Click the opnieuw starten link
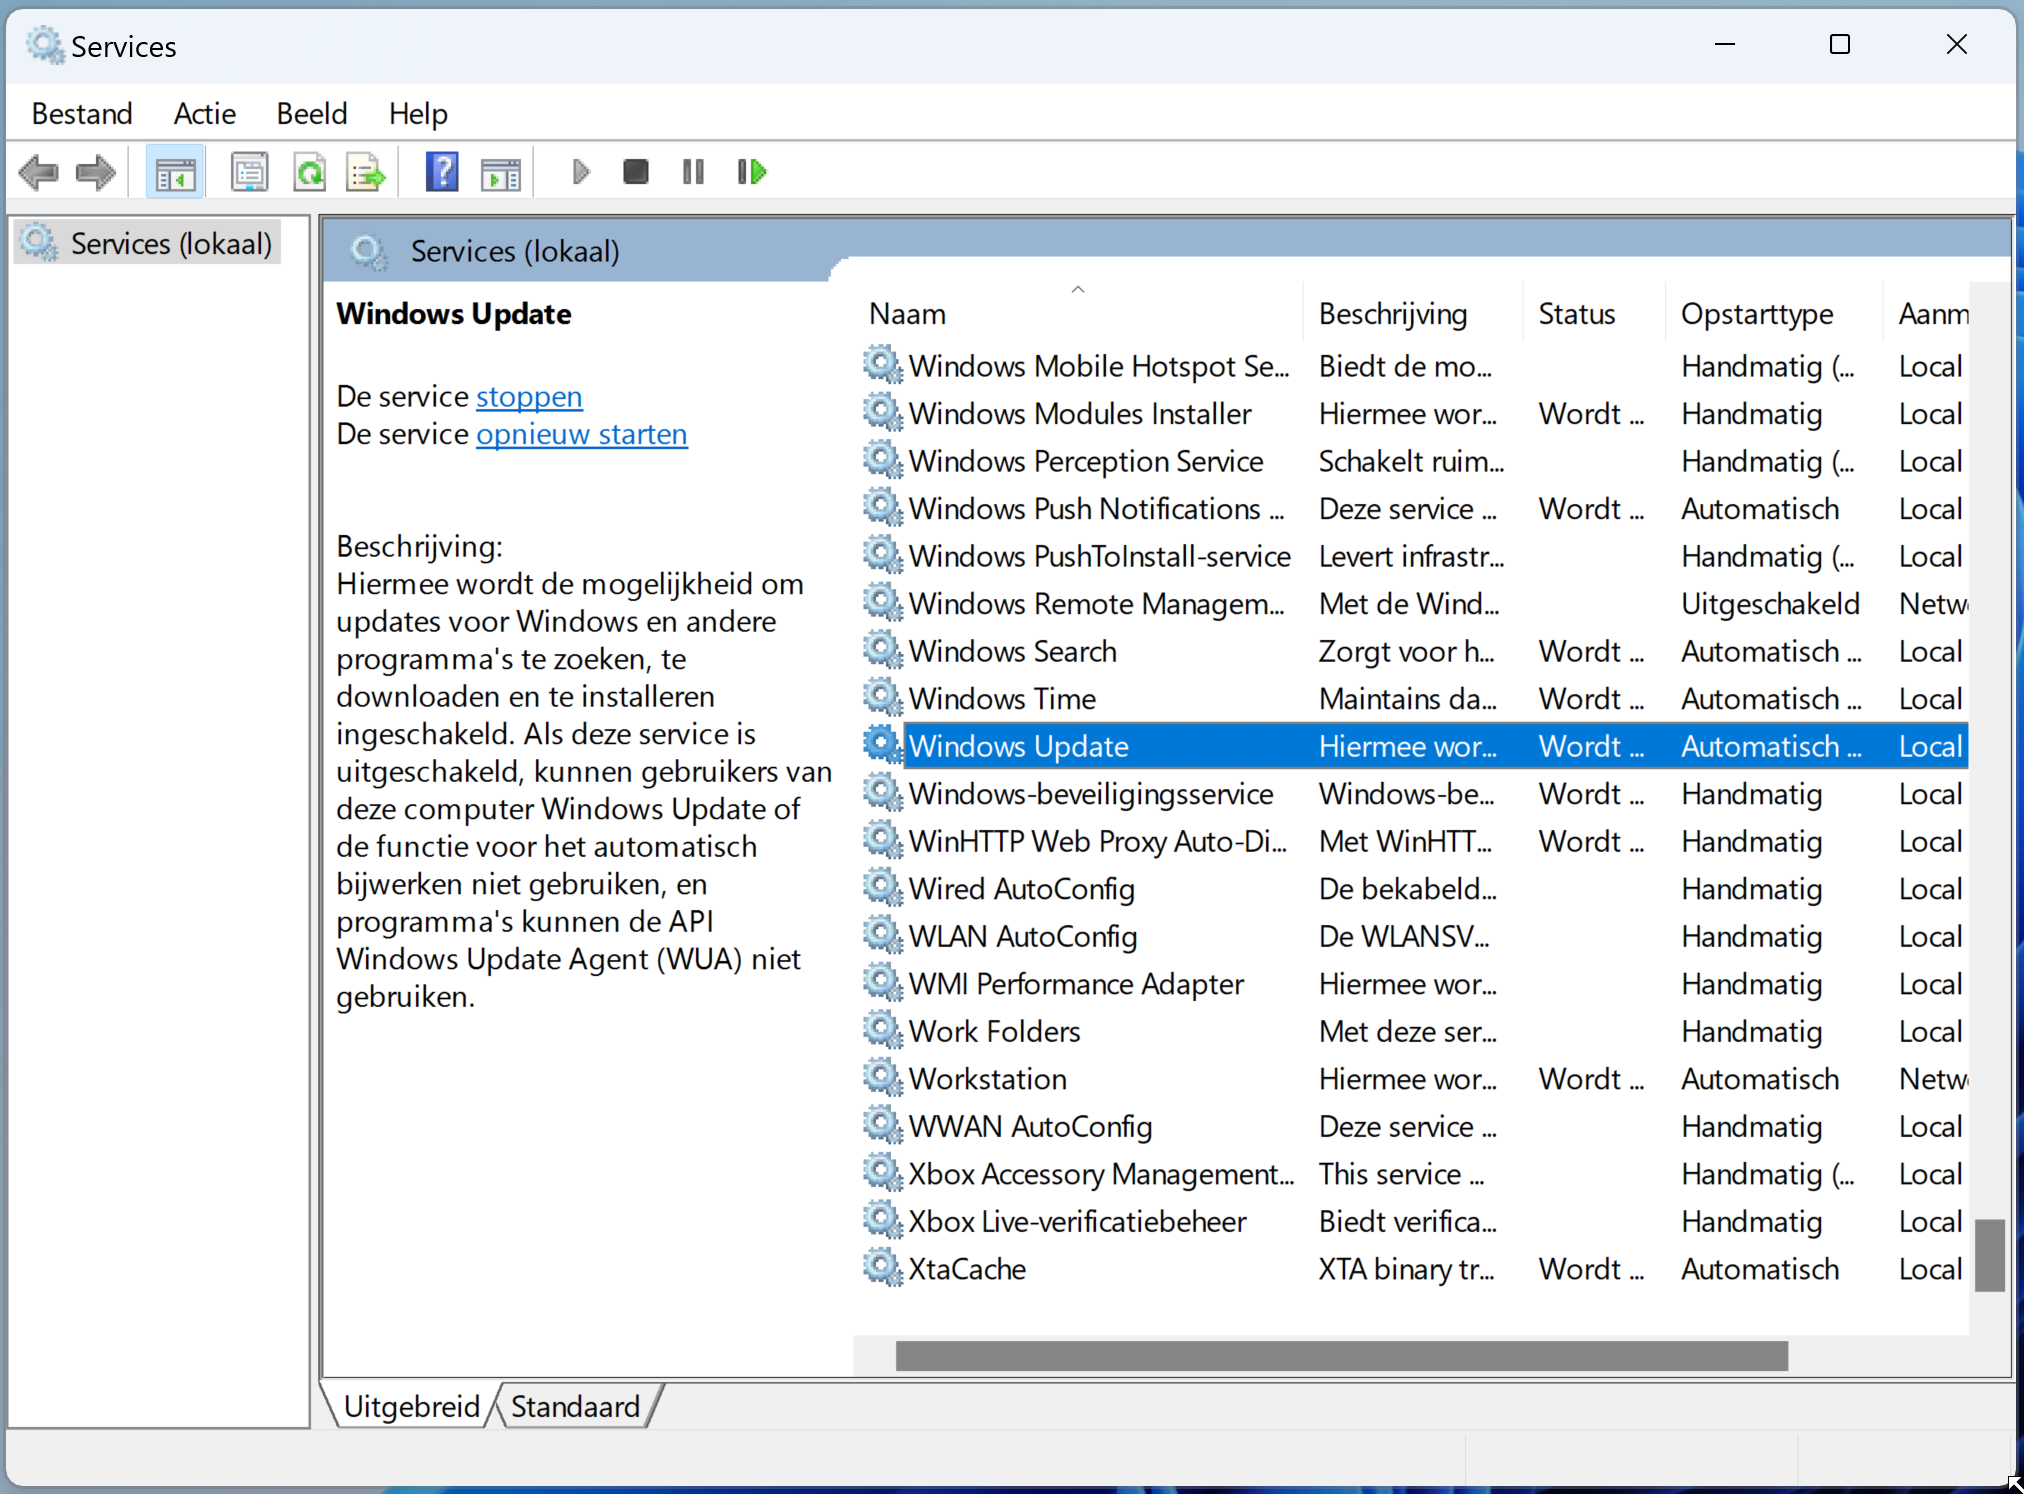 tap(582, 435)
